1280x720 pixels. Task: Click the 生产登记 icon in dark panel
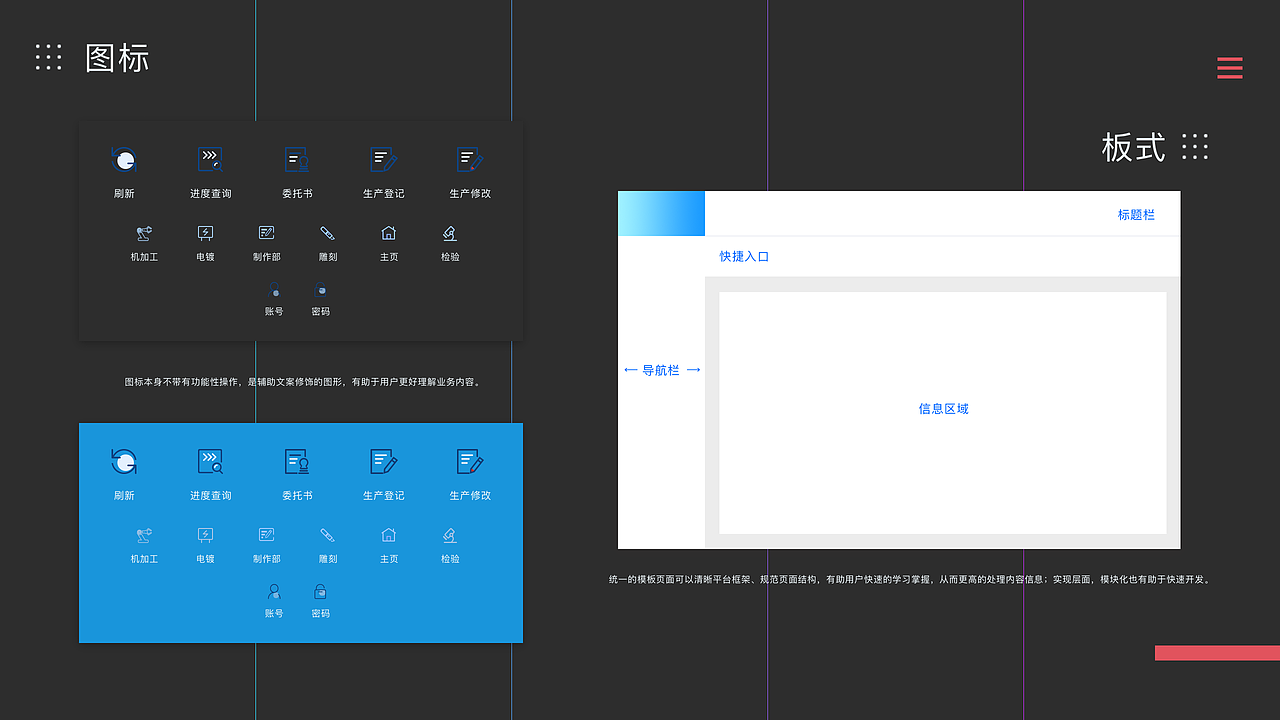tap(384, 159)
